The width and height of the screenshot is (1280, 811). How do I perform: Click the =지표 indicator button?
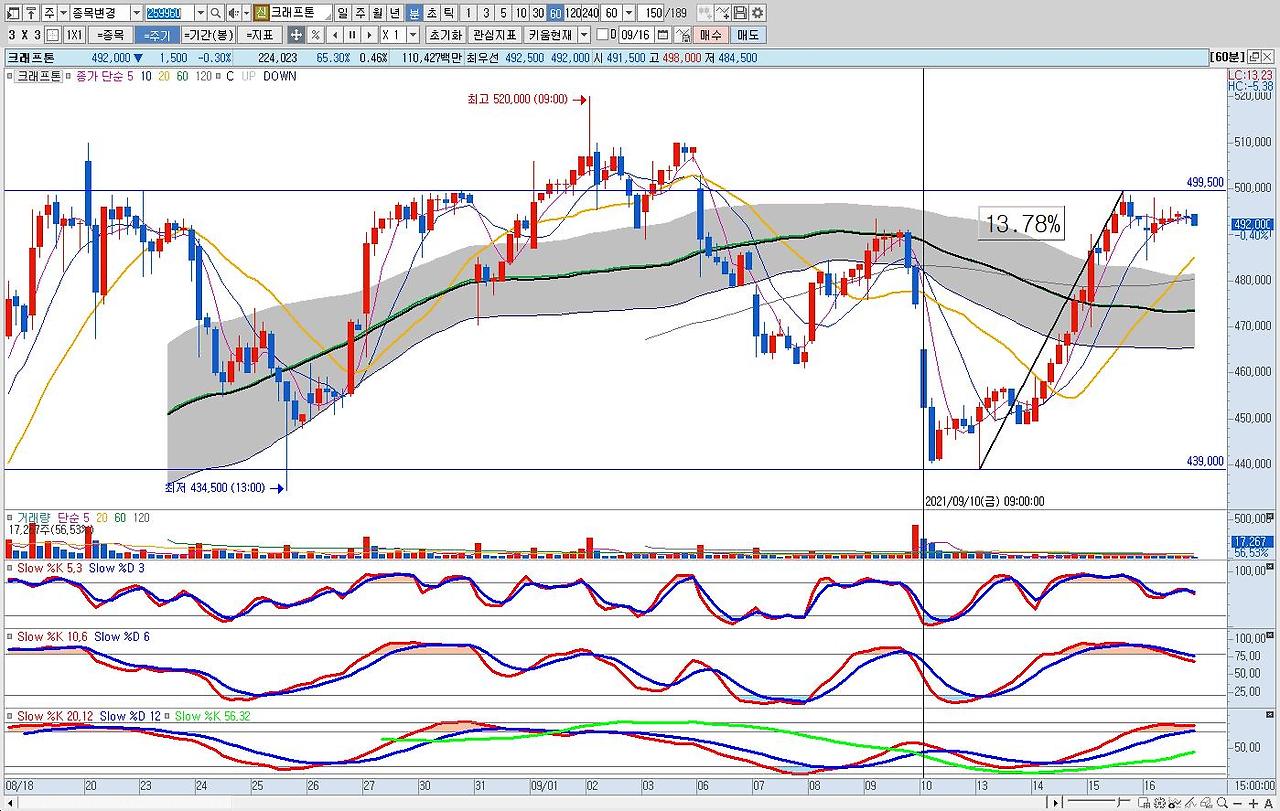click(261, 35)
